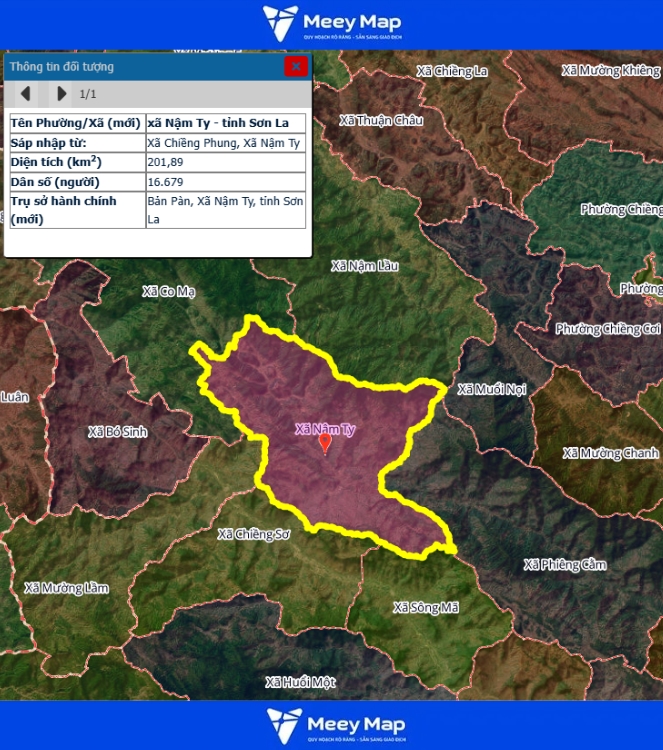Click the Xã Thuận Châu label
Screen dimensions: 663x750
pyautogui.click(x=381, y=120)
